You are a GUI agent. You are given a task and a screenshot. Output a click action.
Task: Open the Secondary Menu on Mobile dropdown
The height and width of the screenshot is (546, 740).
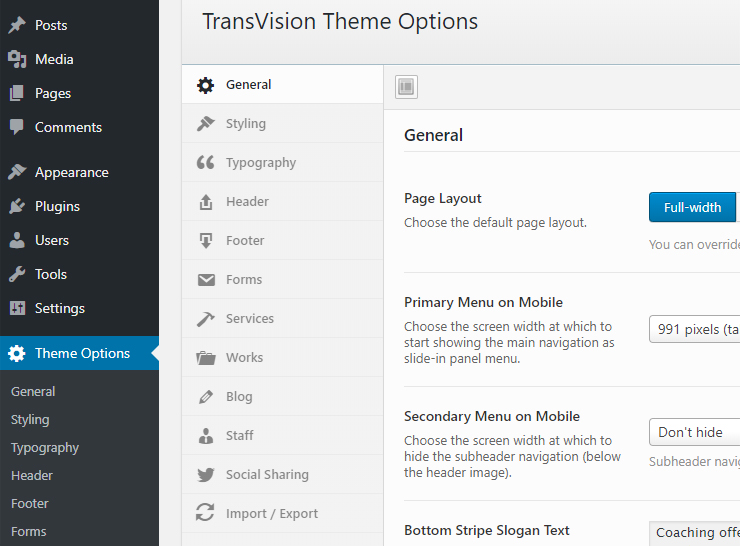tap(694, 432)
